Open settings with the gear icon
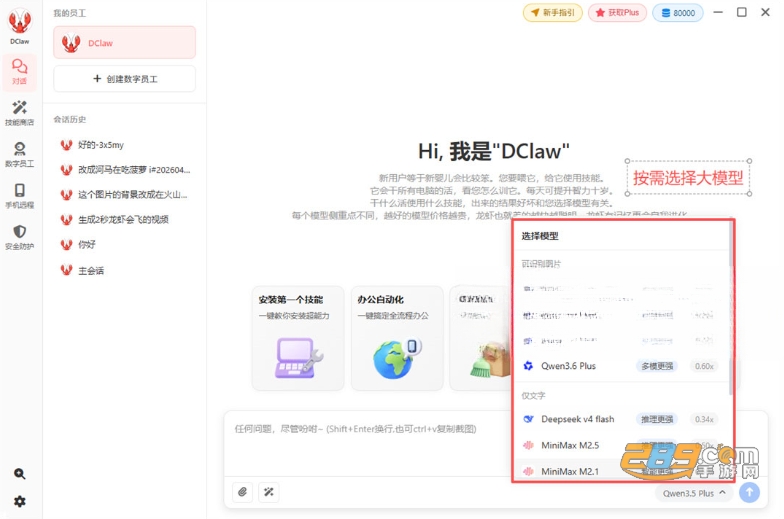 pyautogui.click(x=20, y=501)
